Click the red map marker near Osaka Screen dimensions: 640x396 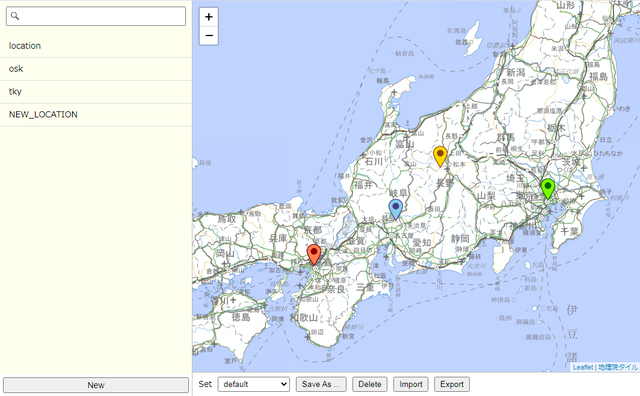pos(313,254)
